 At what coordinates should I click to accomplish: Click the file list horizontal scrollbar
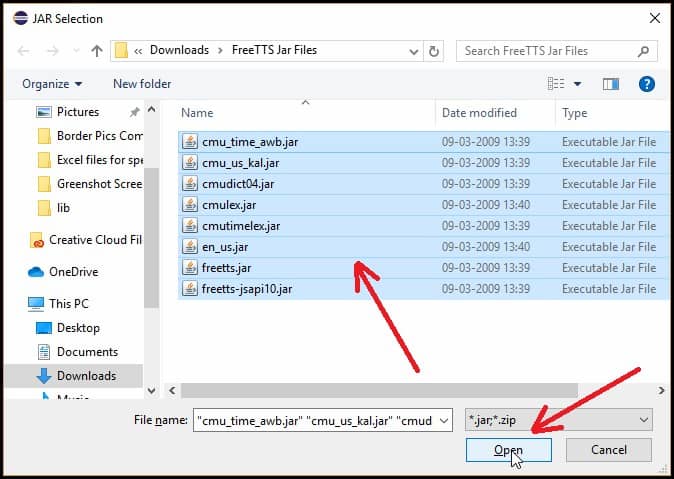(x=379, y=390)
